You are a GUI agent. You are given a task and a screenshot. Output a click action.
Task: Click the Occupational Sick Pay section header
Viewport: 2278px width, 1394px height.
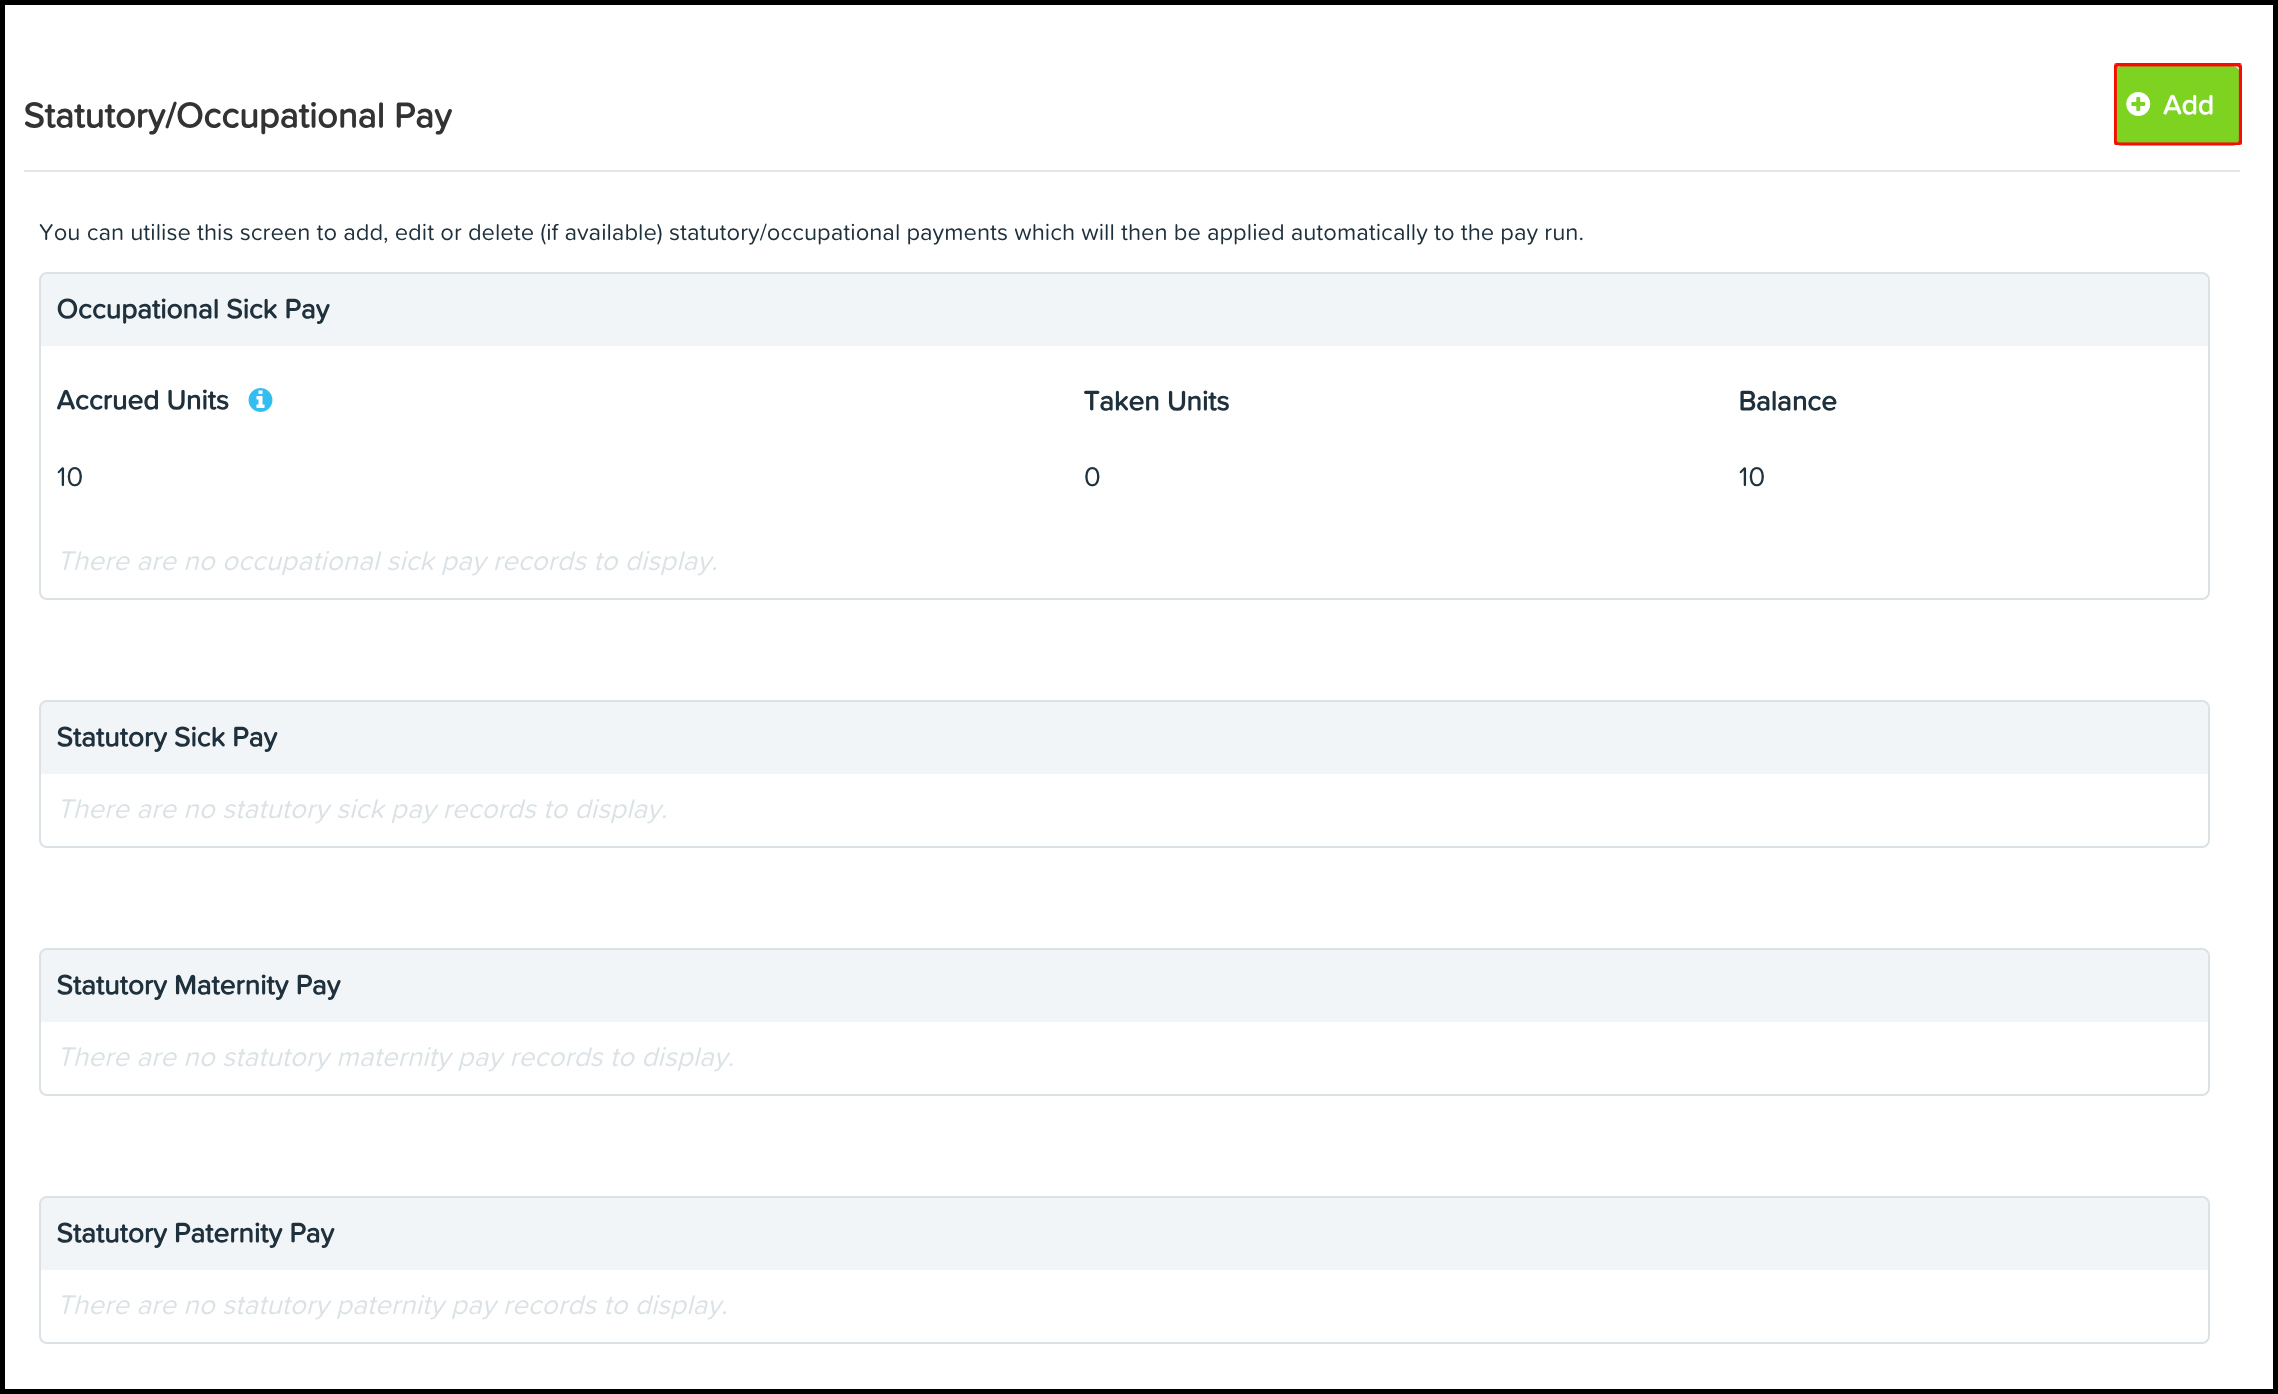(193, 310)
